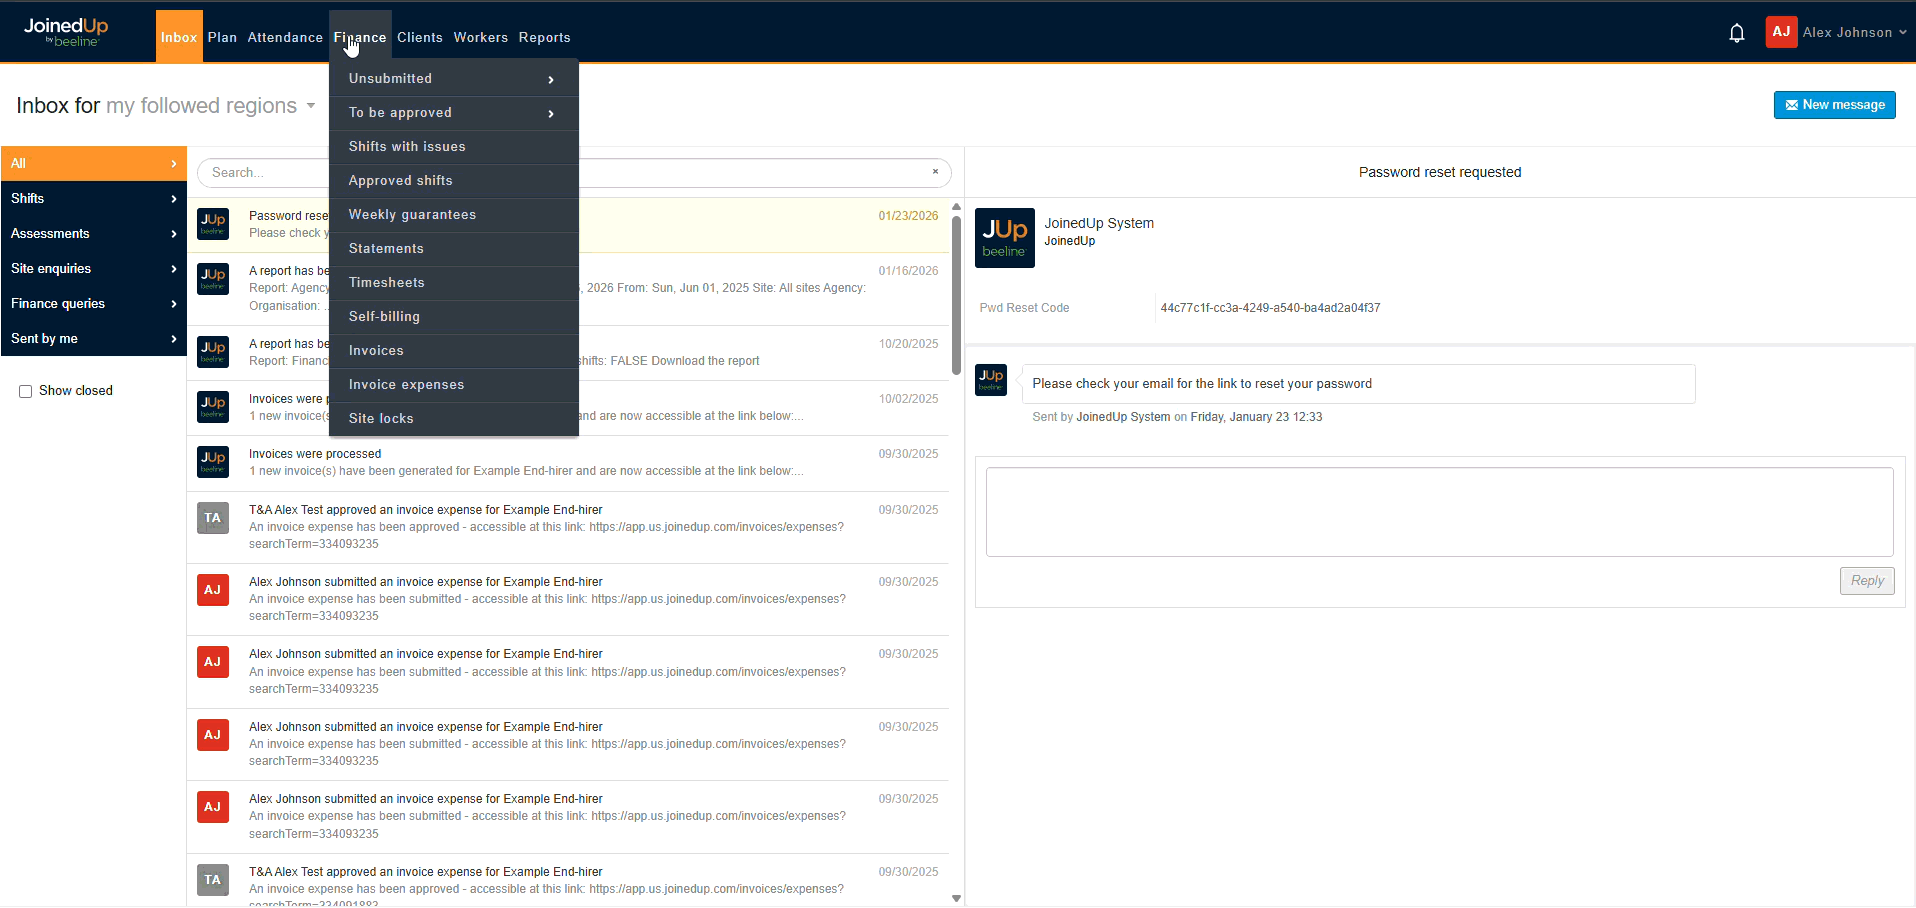Click the JoinedUp System sender logo

pos(1004,238)
